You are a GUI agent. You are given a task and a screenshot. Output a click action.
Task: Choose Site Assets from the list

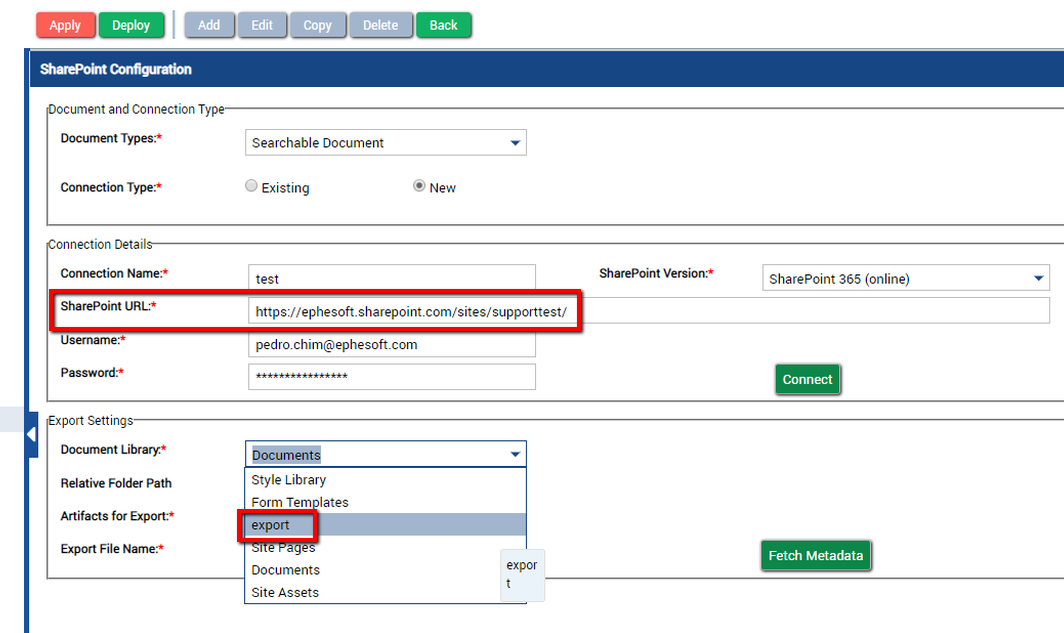[x=385, y=592]
